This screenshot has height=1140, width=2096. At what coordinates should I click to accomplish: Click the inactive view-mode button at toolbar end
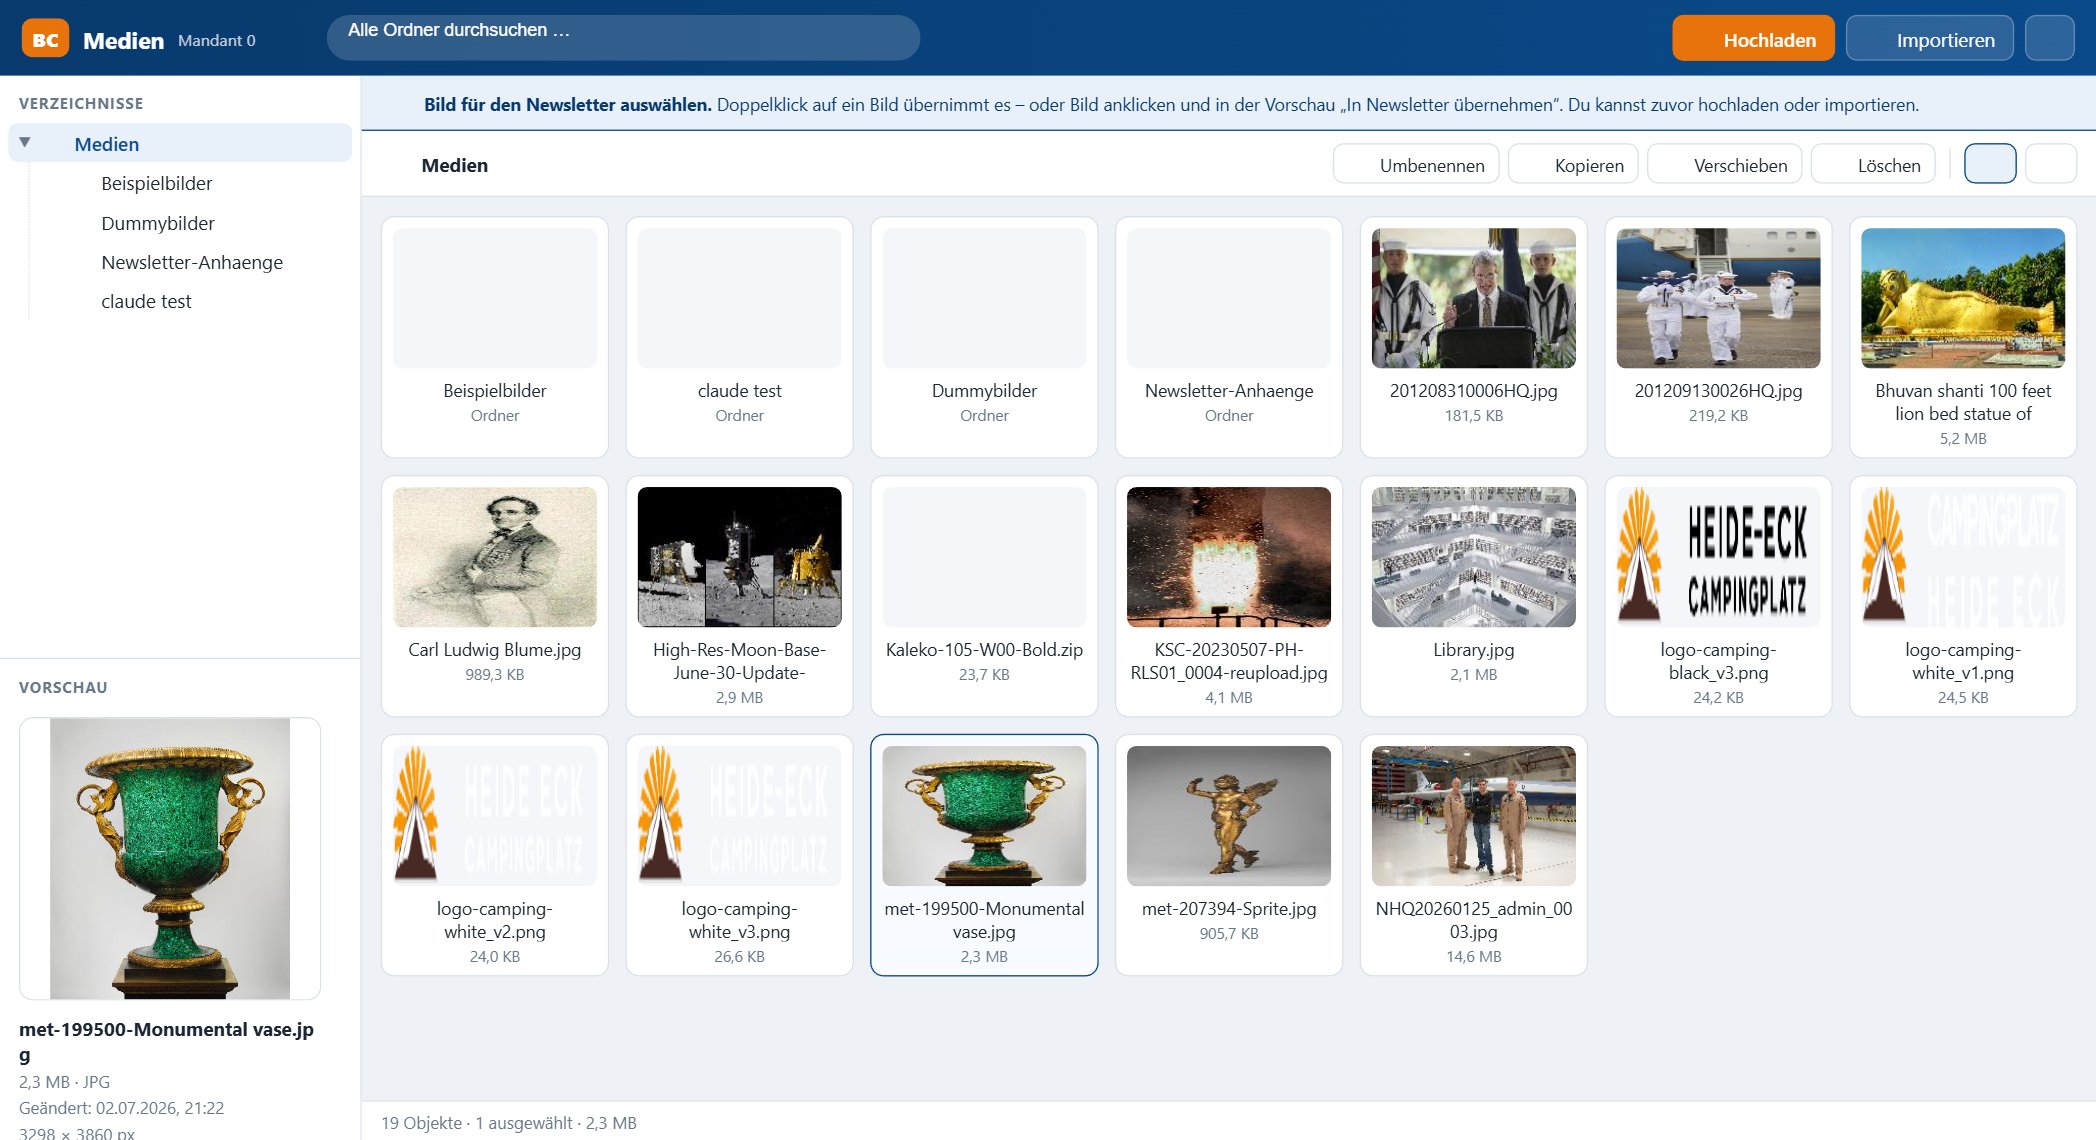(2050, 164)
